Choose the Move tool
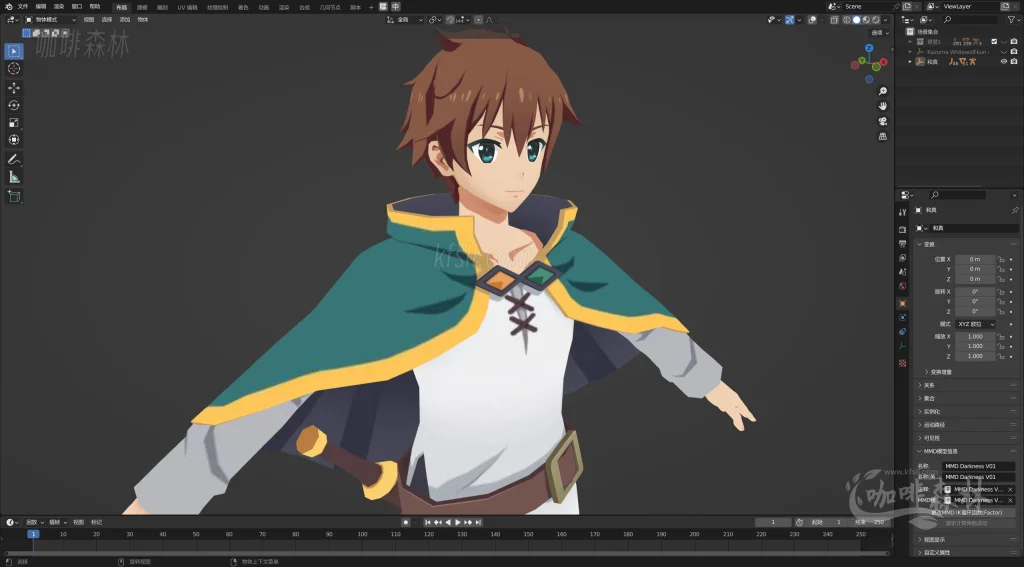1024x567 pixels. pos(14,88)
